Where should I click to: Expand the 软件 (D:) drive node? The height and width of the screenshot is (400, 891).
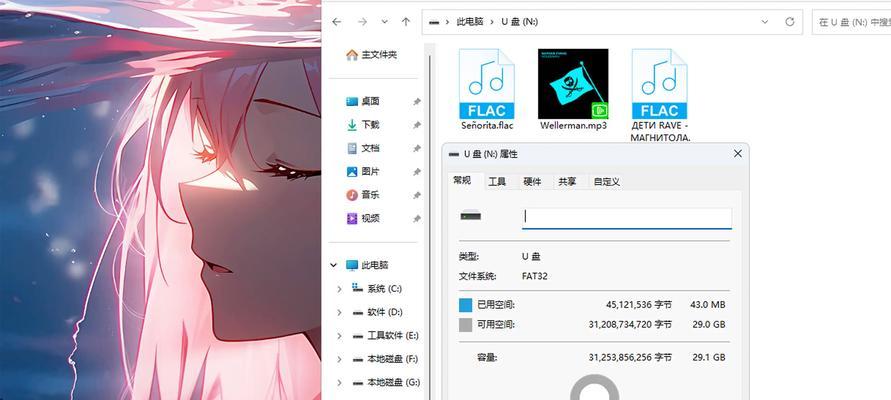pos(339,312)
